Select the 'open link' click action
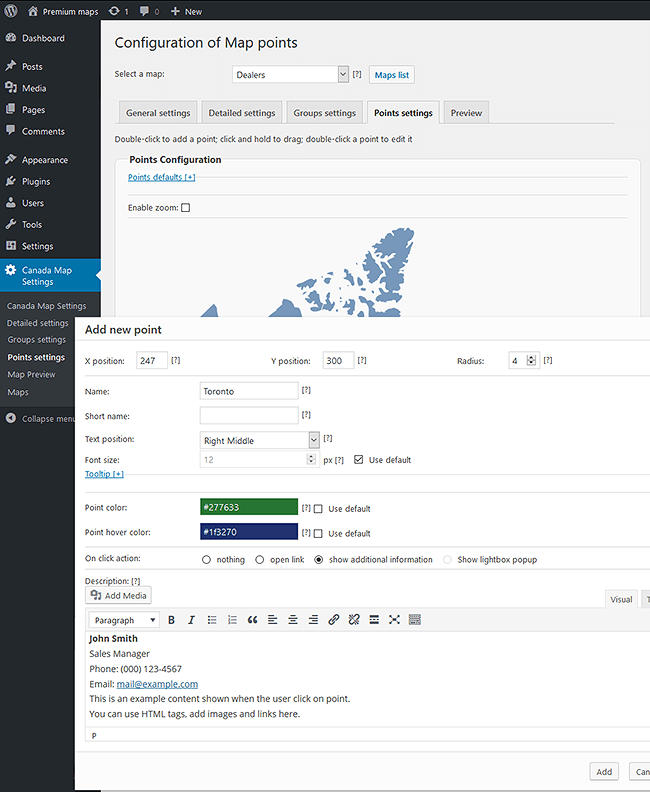 (260, 560)
